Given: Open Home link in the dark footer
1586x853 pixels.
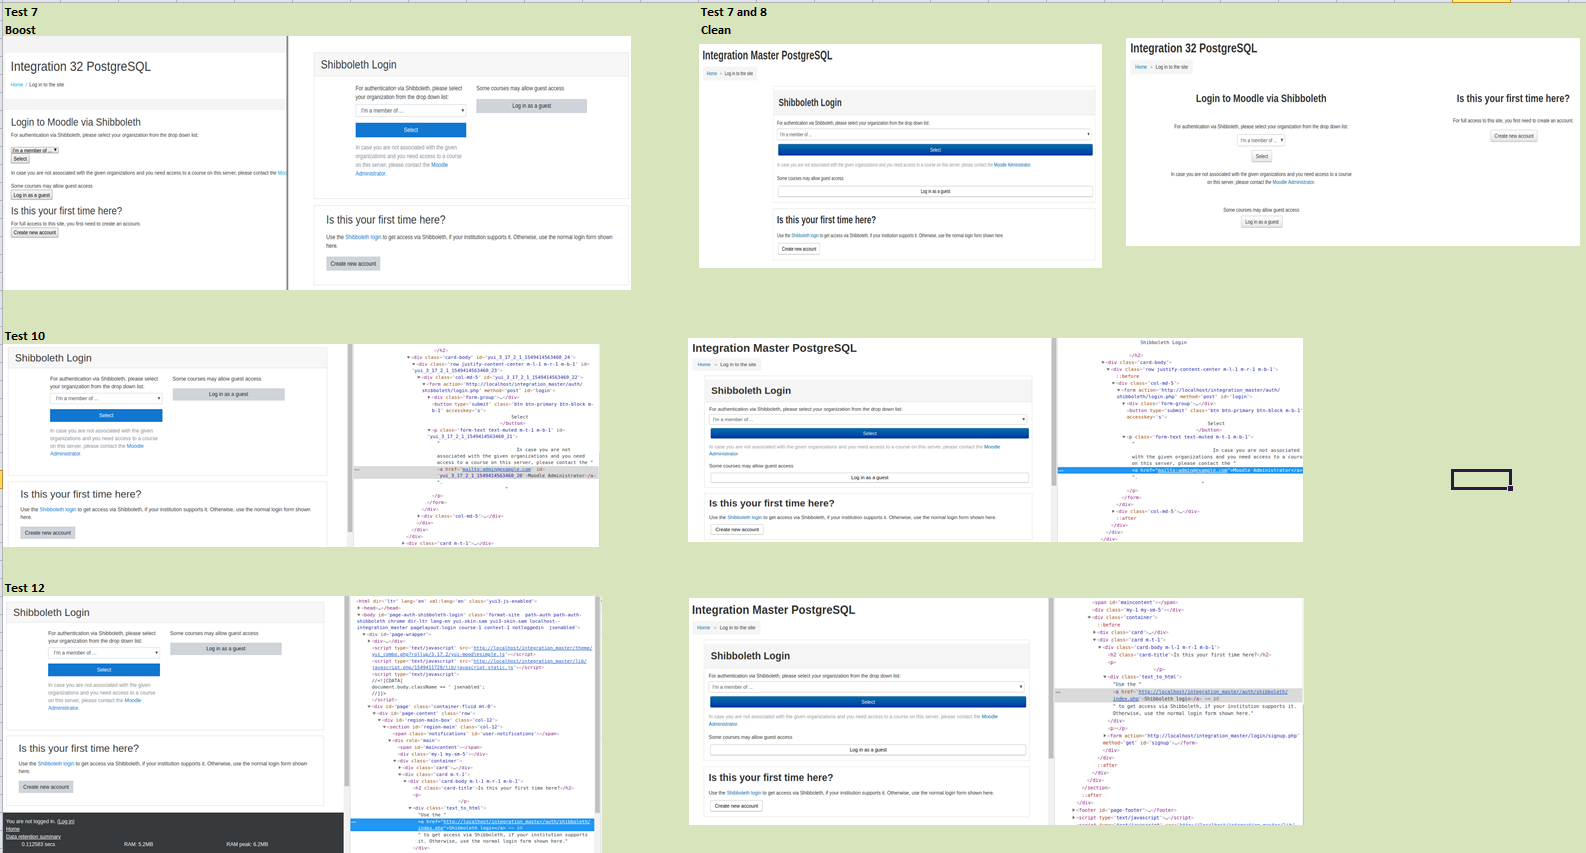Looking at the screenshot, I should point(12,829).
